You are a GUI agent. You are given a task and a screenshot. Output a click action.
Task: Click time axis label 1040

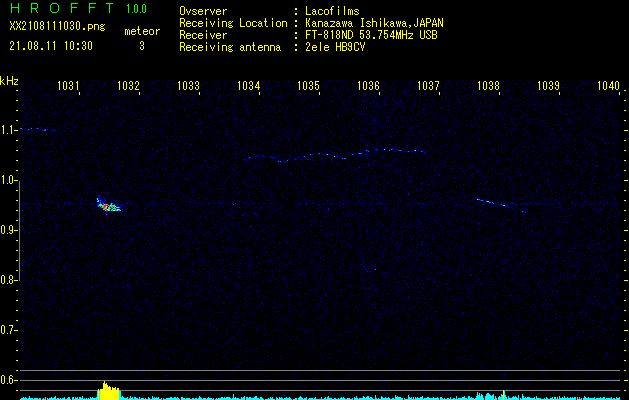[608, 85]
